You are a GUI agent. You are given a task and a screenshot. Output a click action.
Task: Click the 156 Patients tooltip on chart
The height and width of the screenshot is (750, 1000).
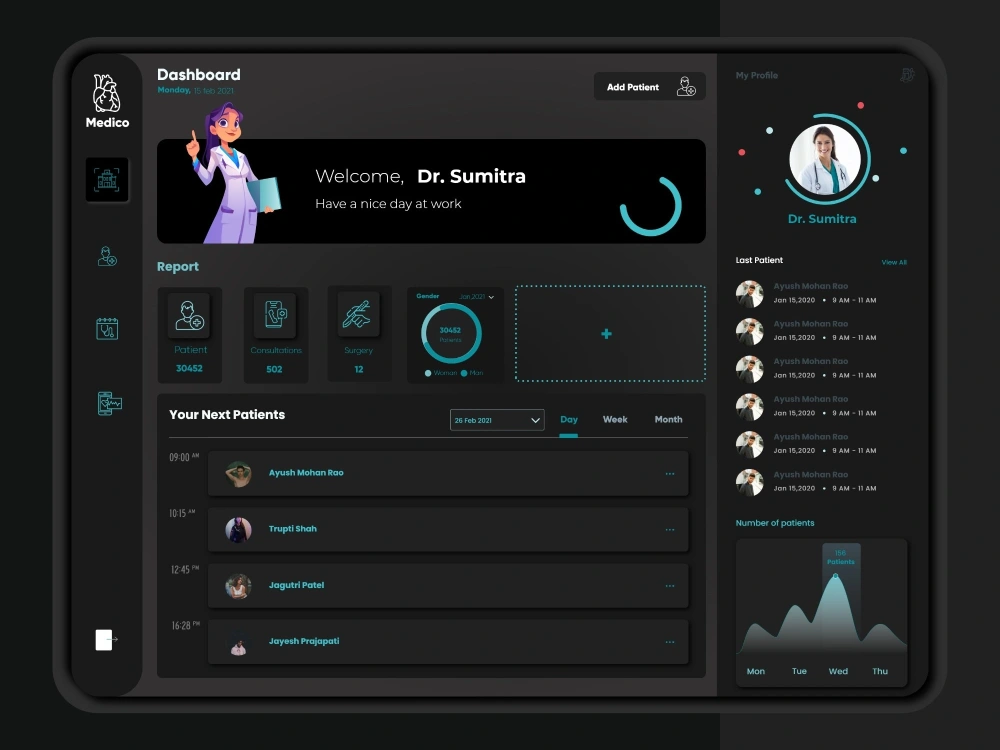(x=841, y=557)
